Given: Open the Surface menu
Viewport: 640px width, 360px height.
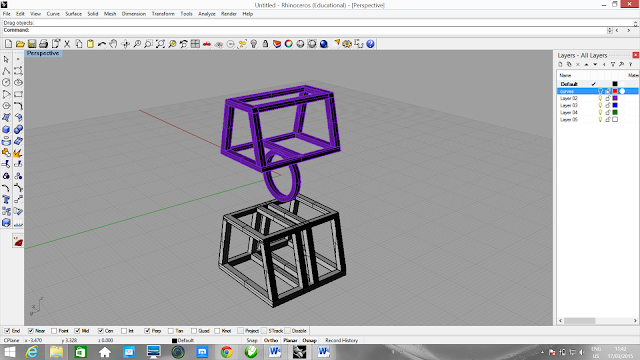Looking at the screenshot, I should coord(73,14).
